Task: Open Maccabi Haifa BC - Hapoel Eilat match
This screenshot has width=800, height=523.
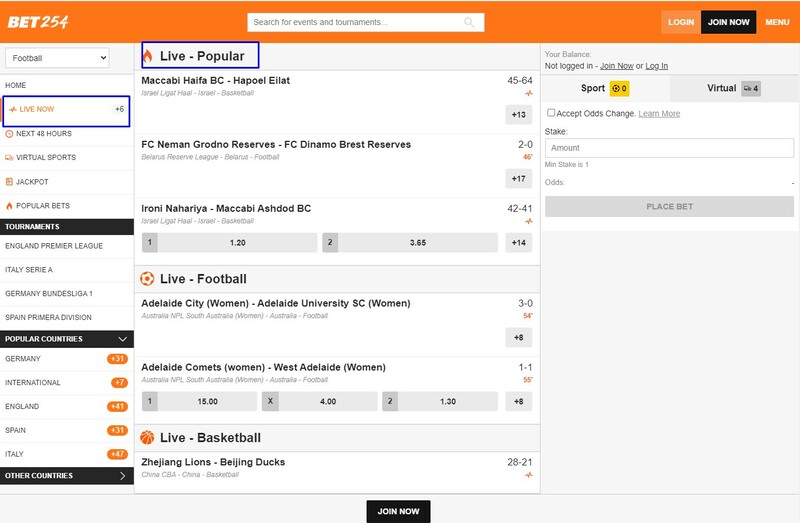Action: pos(215,81)
